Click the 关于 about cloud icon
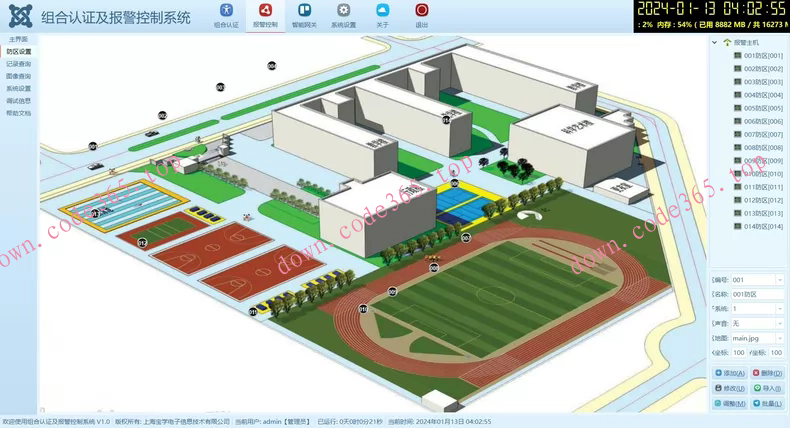 [x=382, y=16]
